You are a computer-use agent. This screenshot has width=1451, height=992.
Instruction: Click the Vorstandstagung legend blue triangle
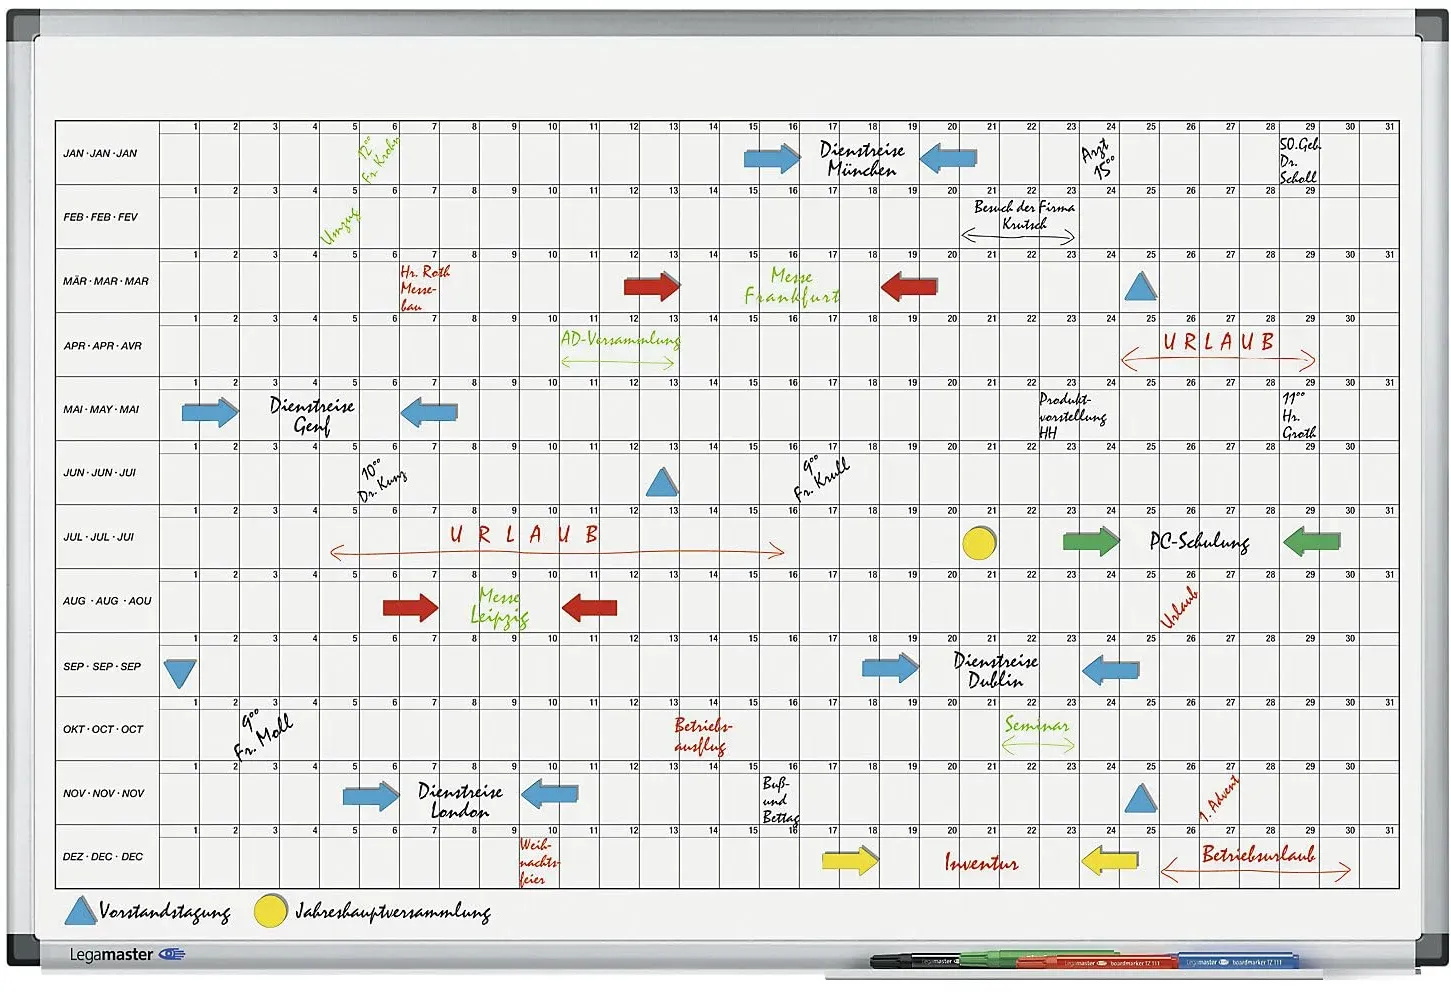(x=81, y=910)
